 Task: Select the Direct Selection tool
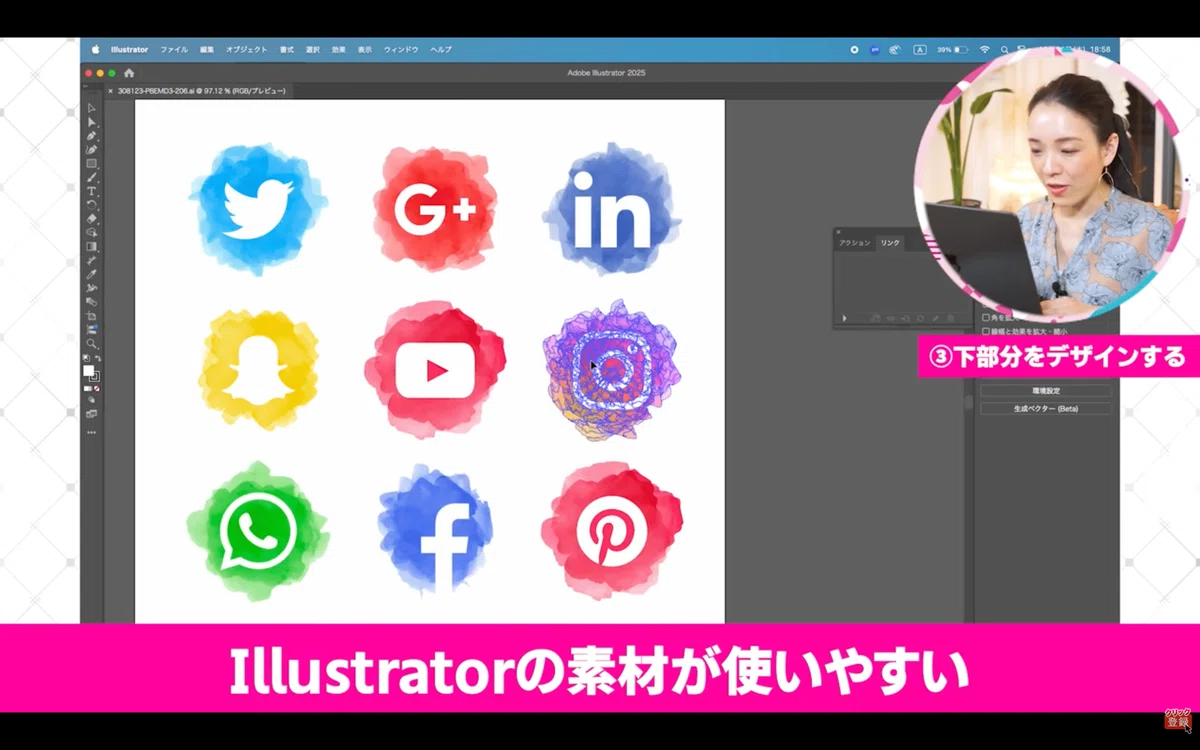tap(92, 121)
